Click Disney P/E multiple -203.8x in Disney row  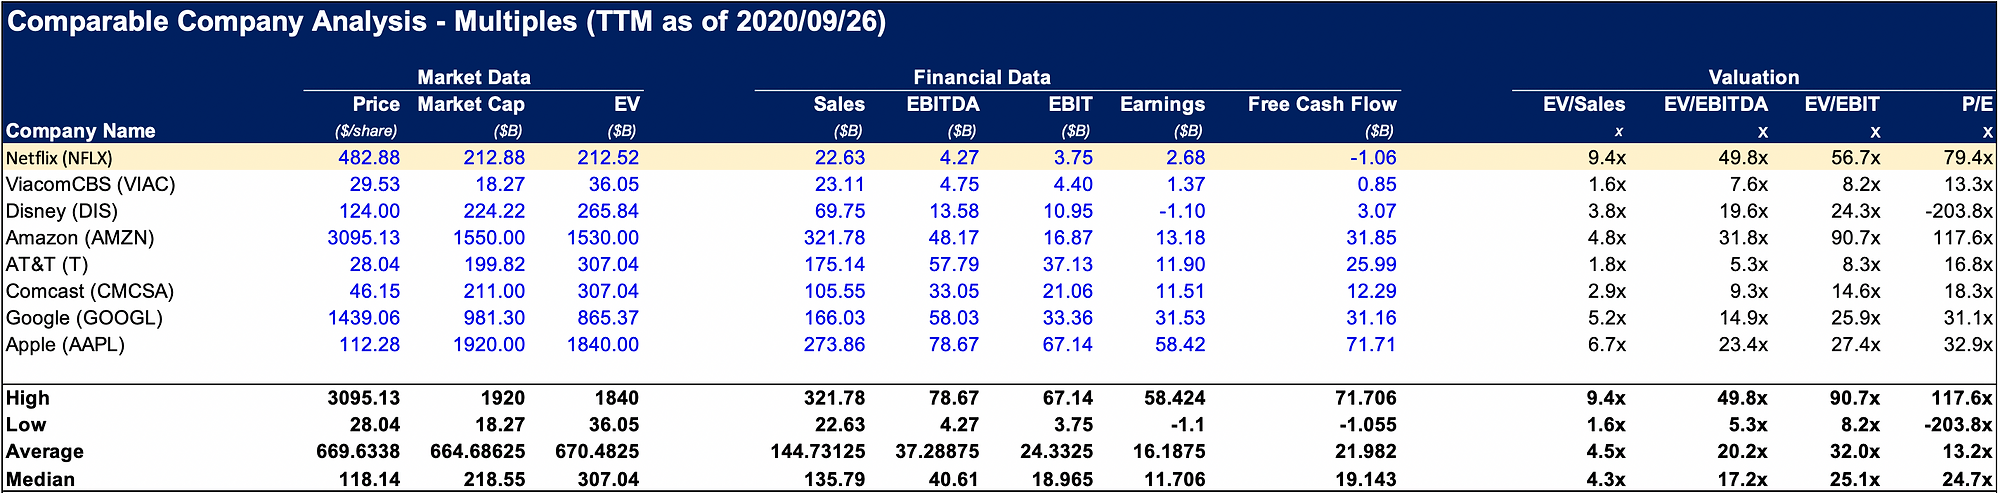point(1959,211)
